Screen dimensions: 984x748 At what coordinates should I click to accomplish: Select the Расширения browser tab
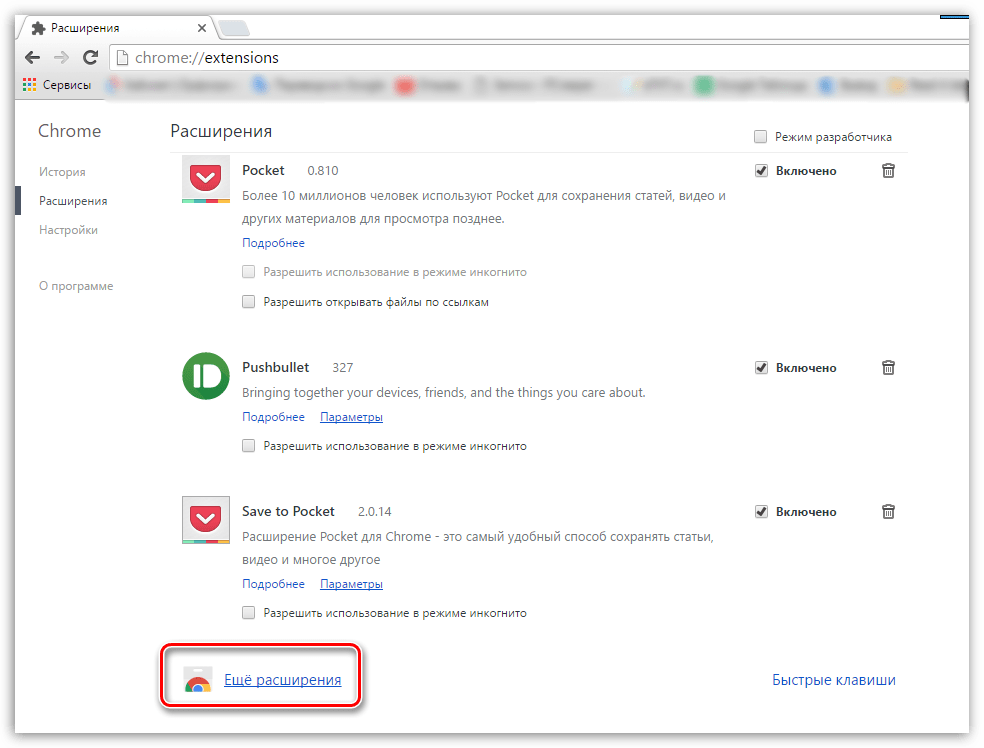[116, 28]
